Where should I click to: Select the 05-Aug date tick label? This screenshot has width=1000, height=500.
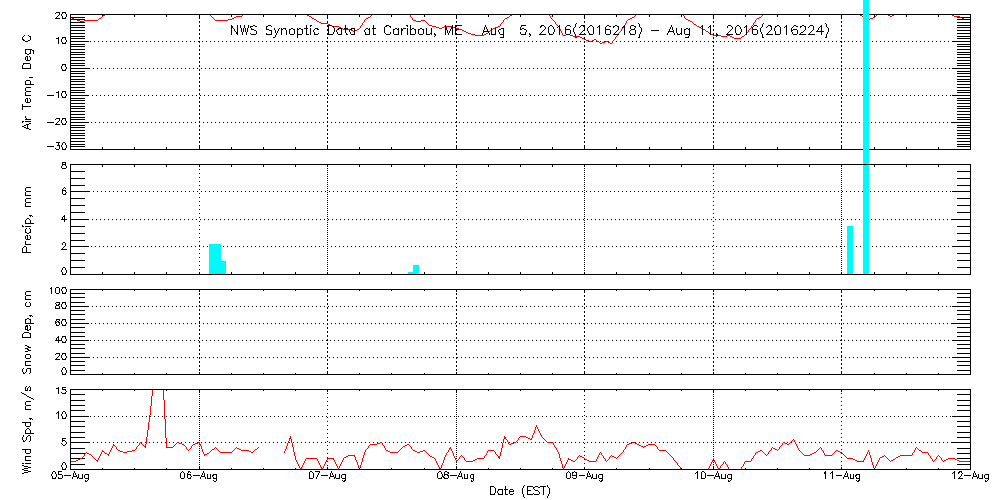point(72,478)
